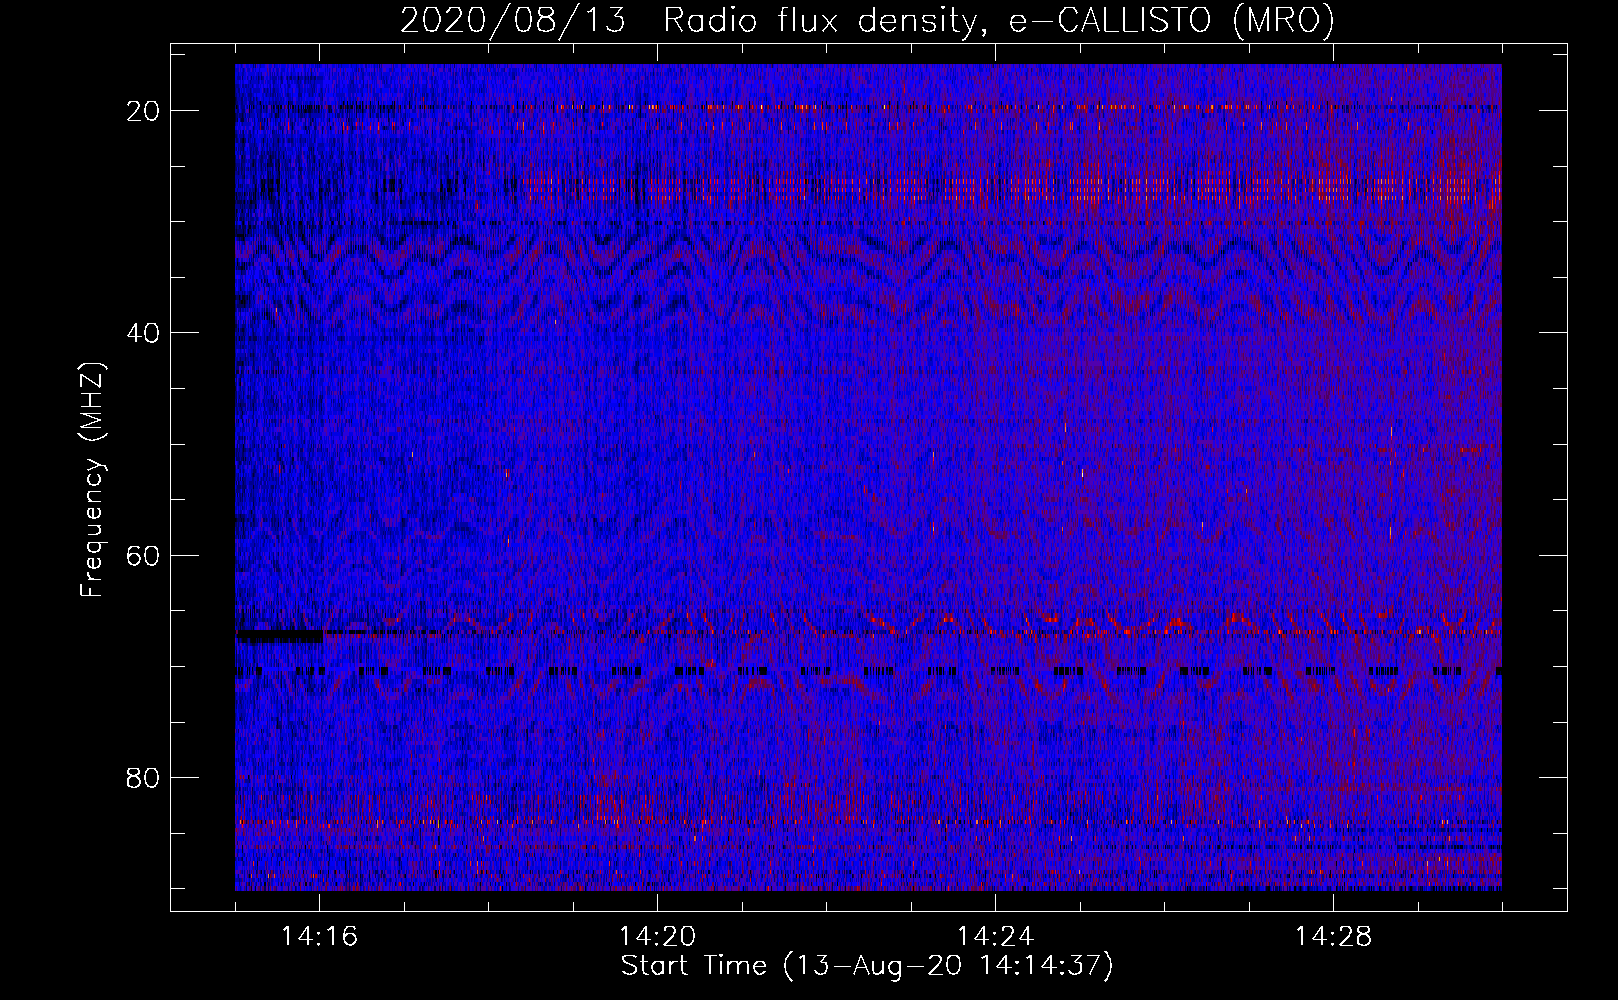Click the 'Start Time' x-axis label
This screenshot has width=1618, height=1000.
(x=866, y=966)
